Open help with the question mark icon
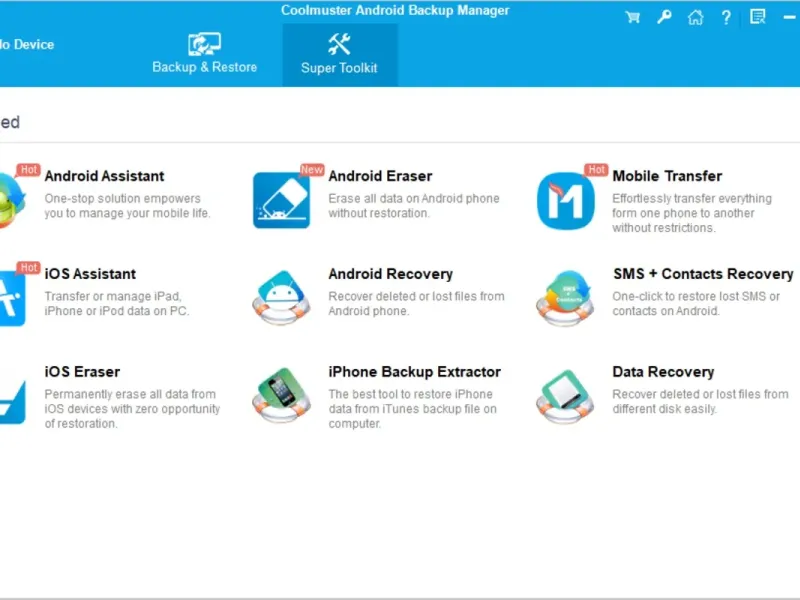The height and width of the screenshot is (600, 800). [x=726, y=18]
